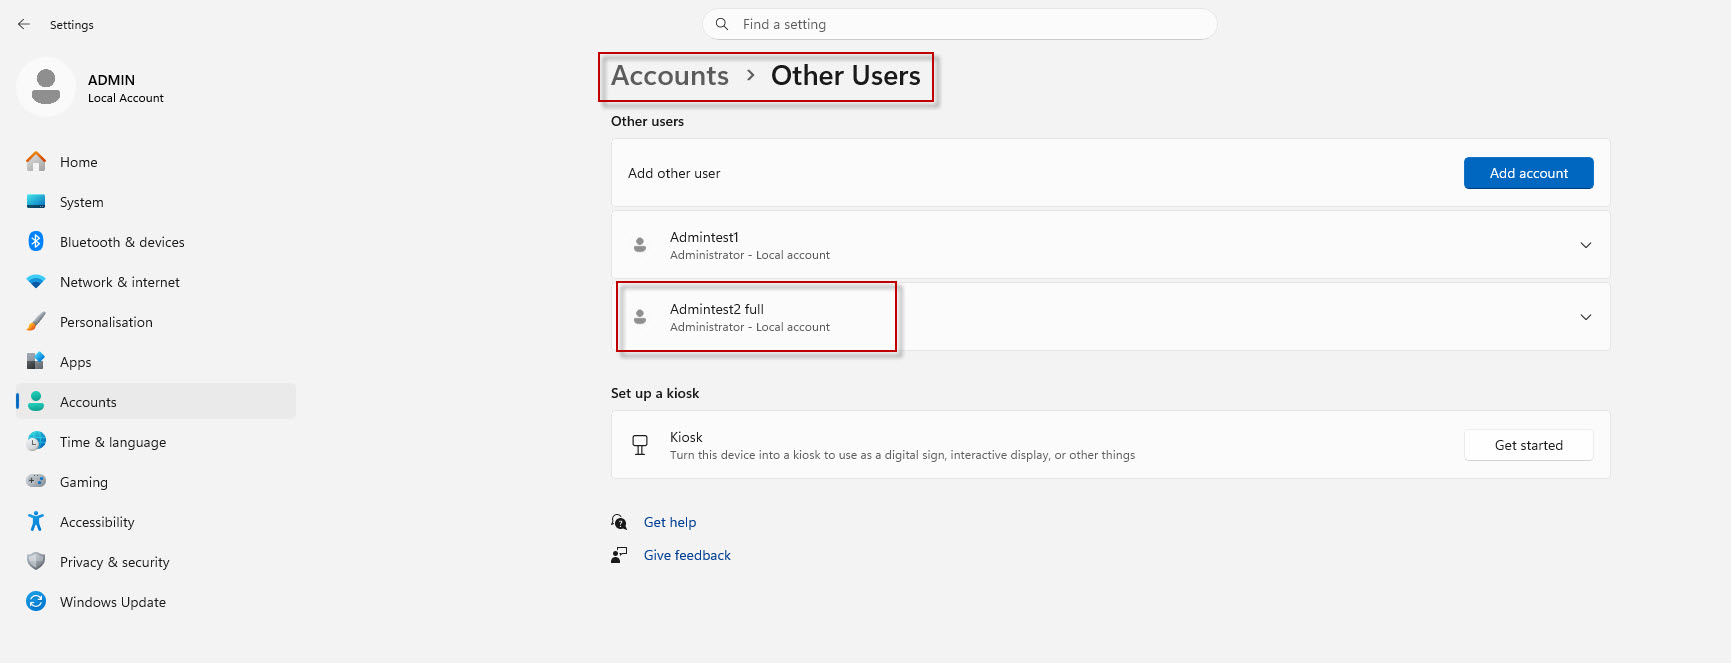The width and height of the screenshot is (1731, 663).
Task: Click the Add other user label
Action: point(674,173)
